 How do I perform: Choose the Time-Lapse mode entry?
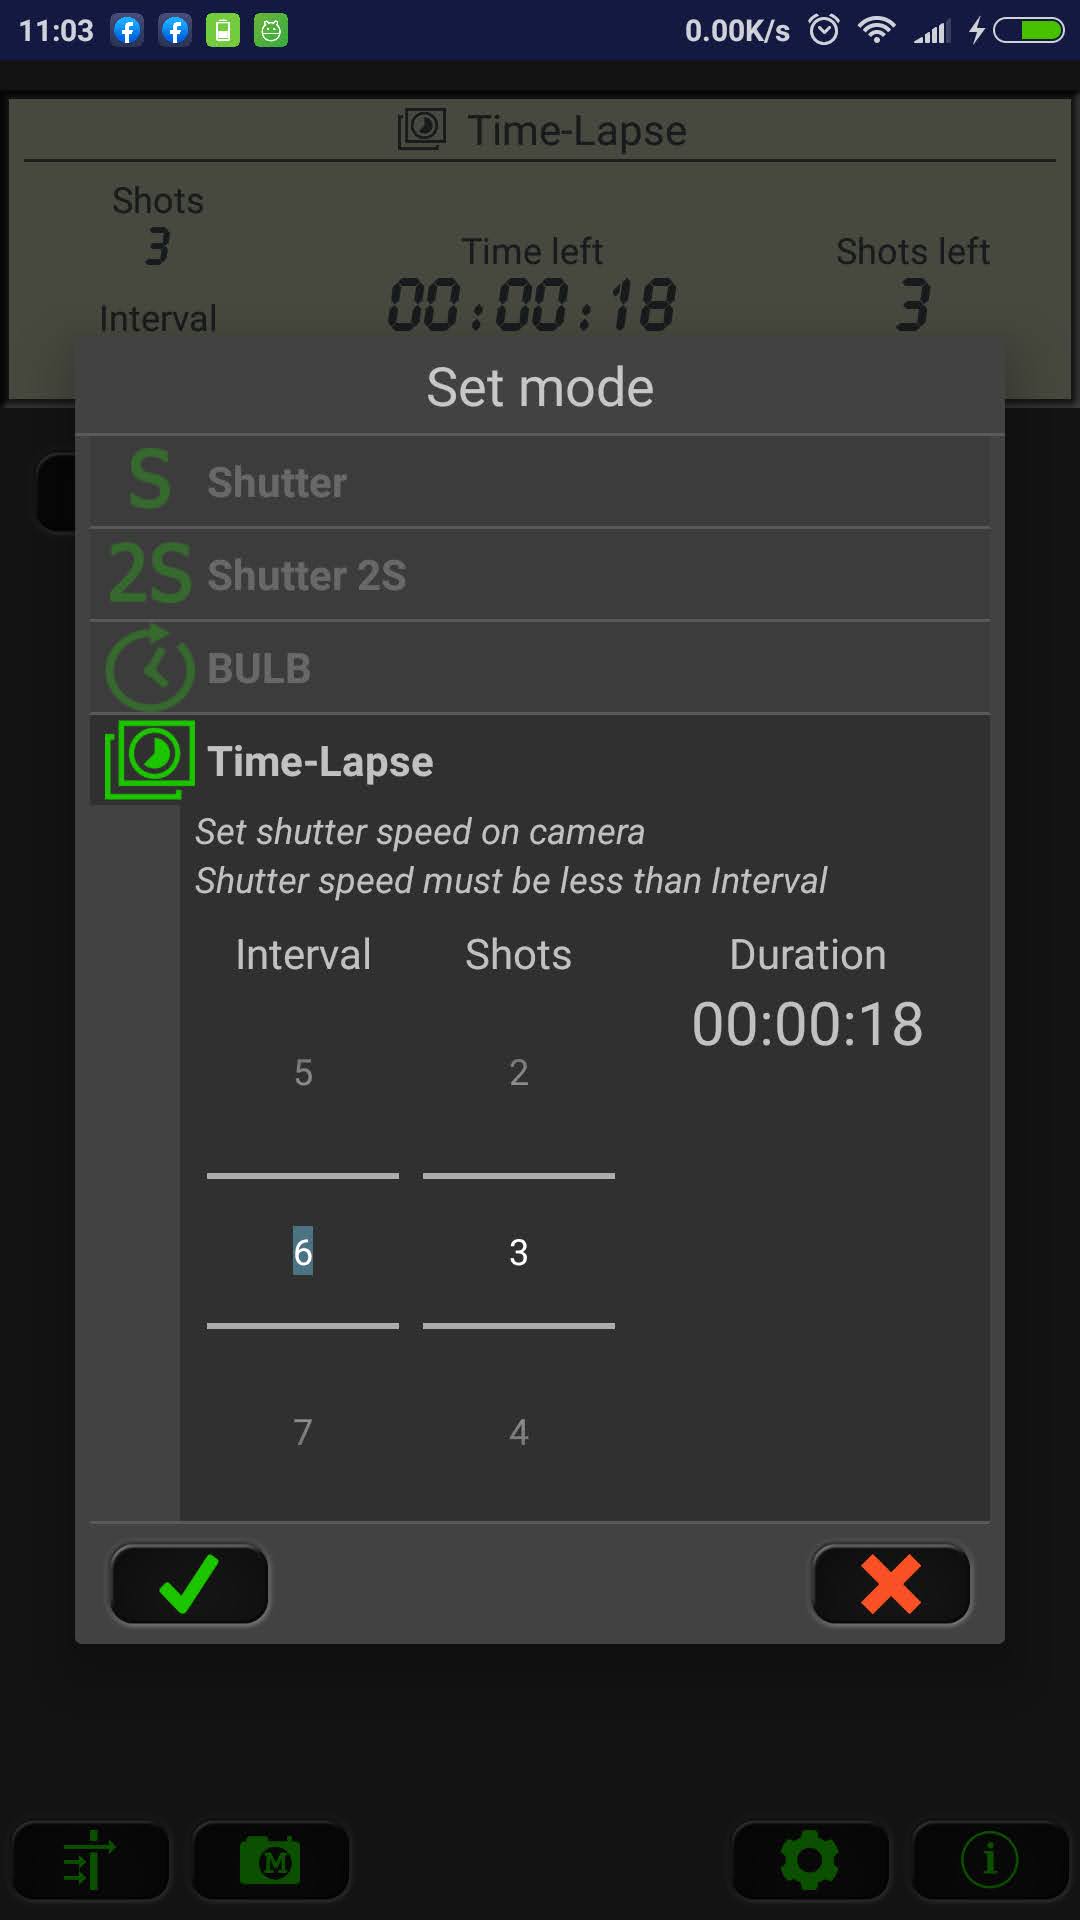(x=540, y=761)
